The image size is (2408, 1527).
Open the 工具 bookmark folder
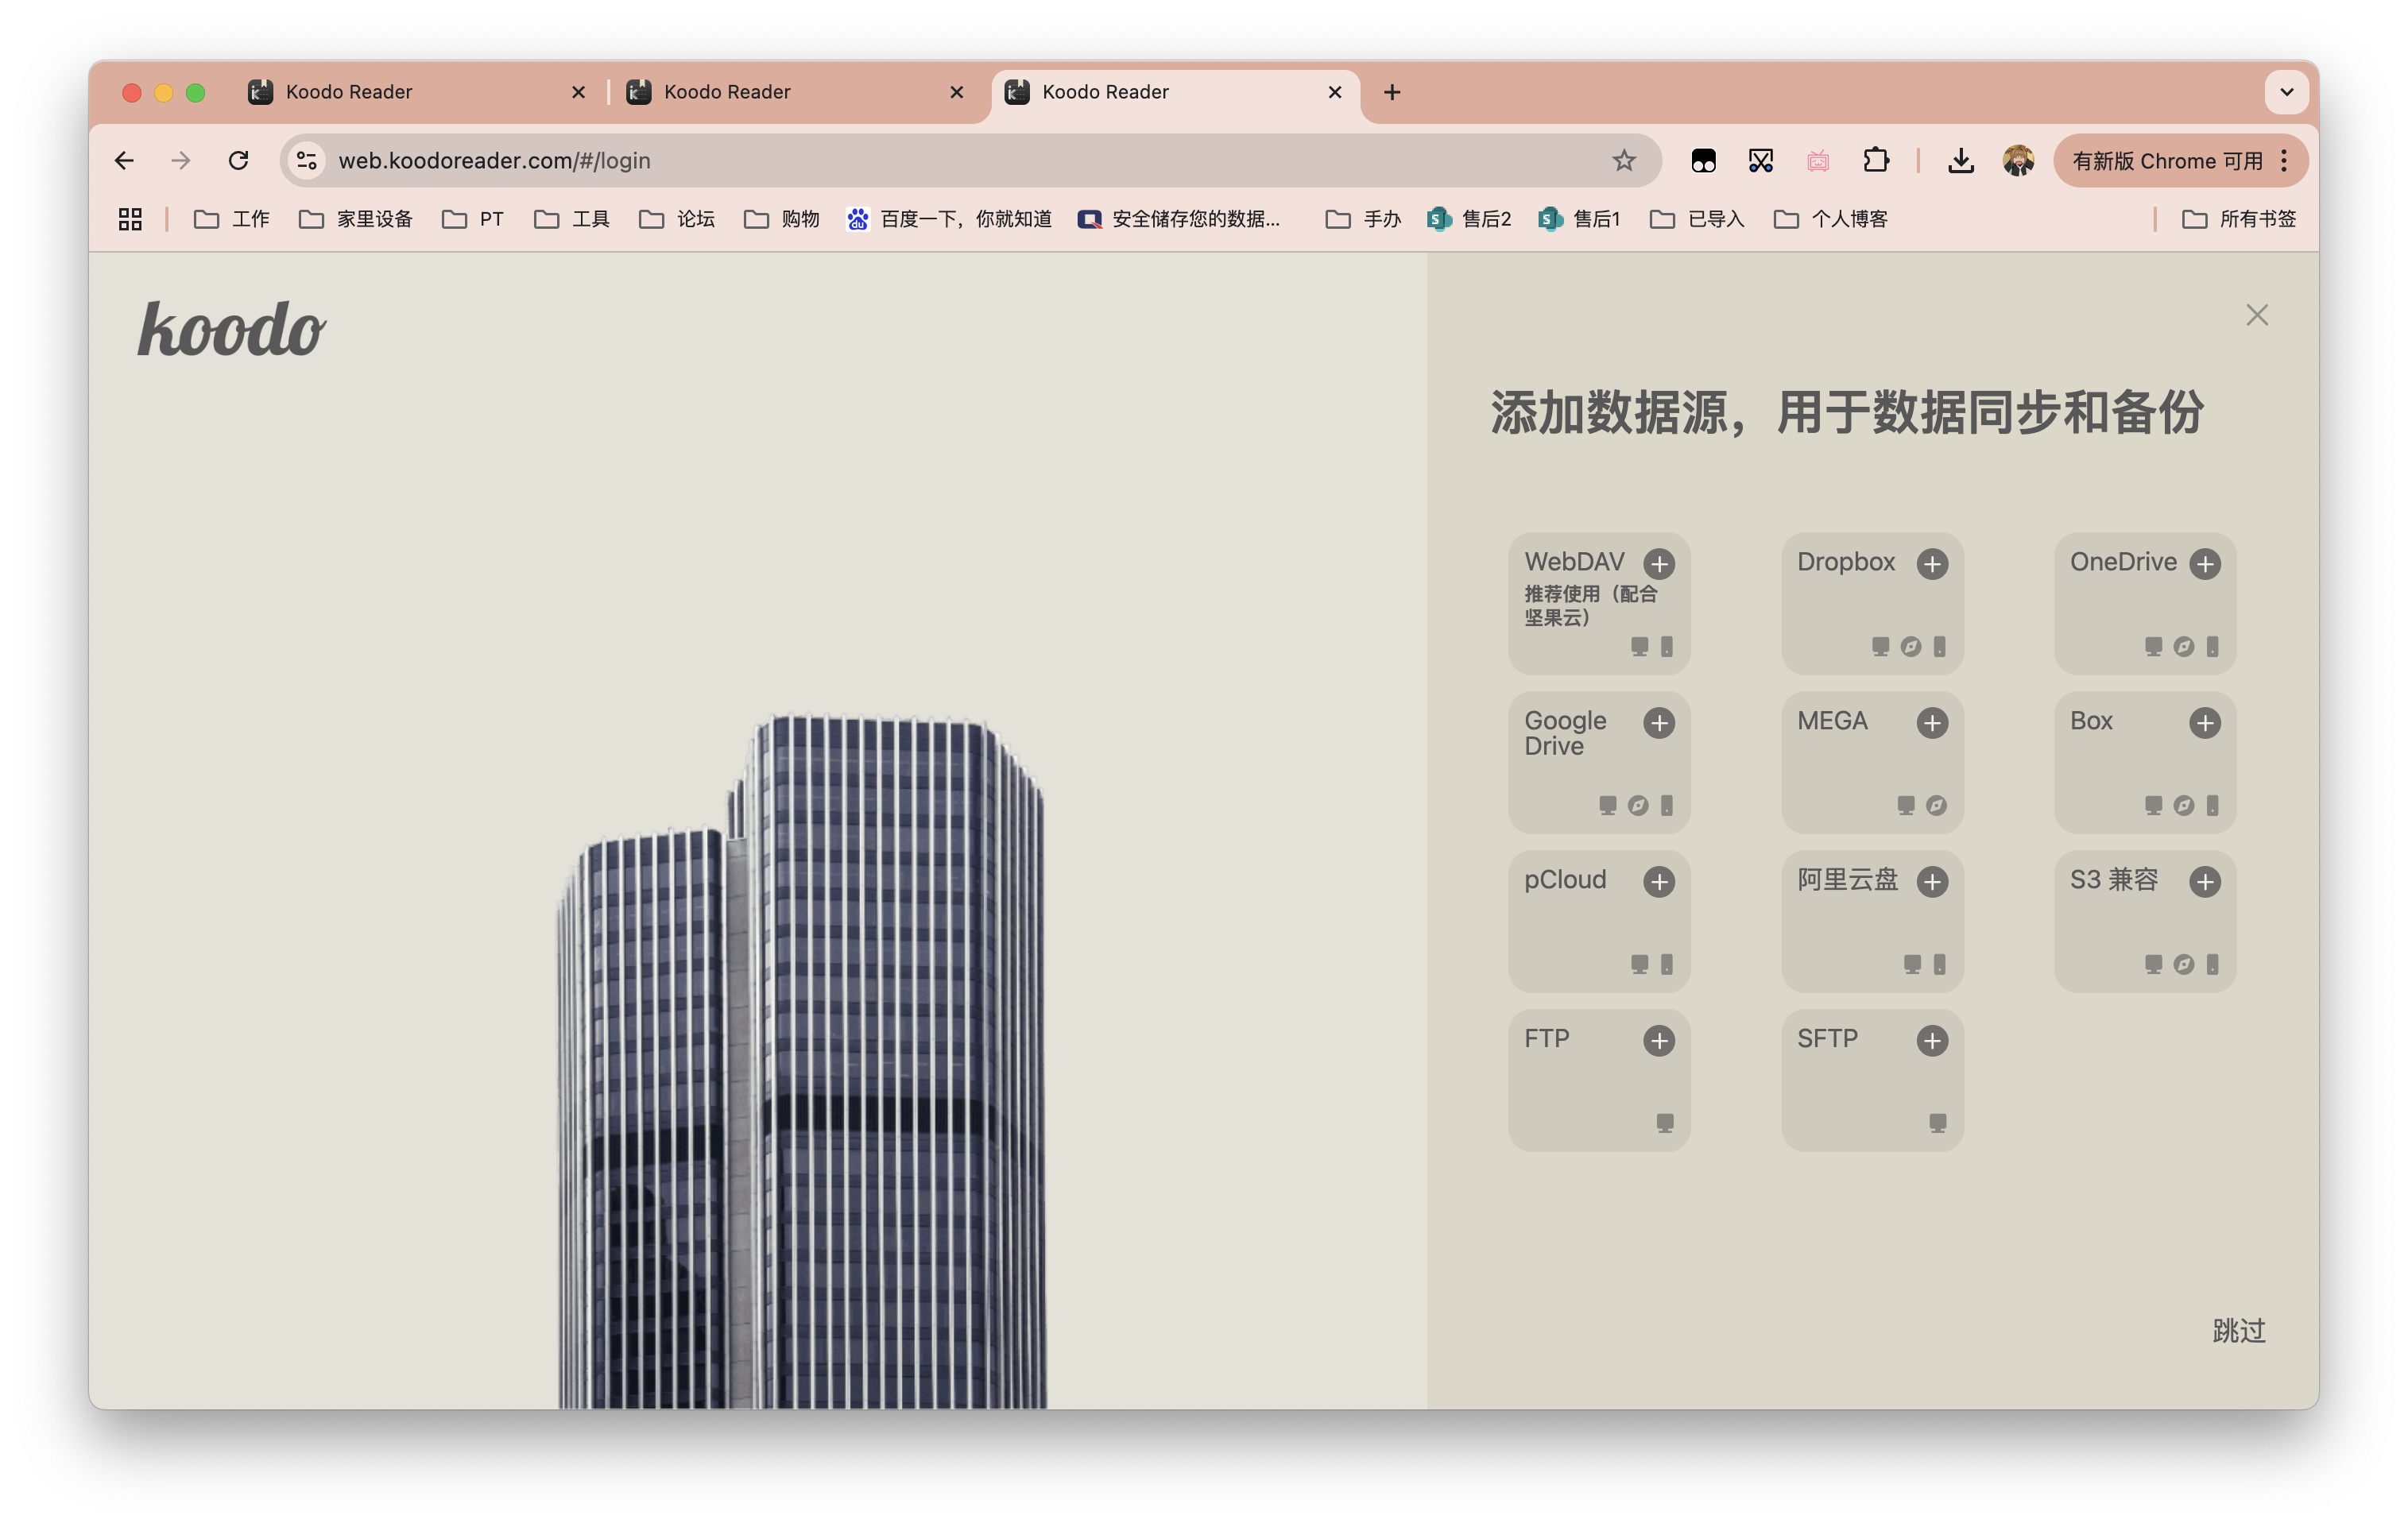[572, 219]
